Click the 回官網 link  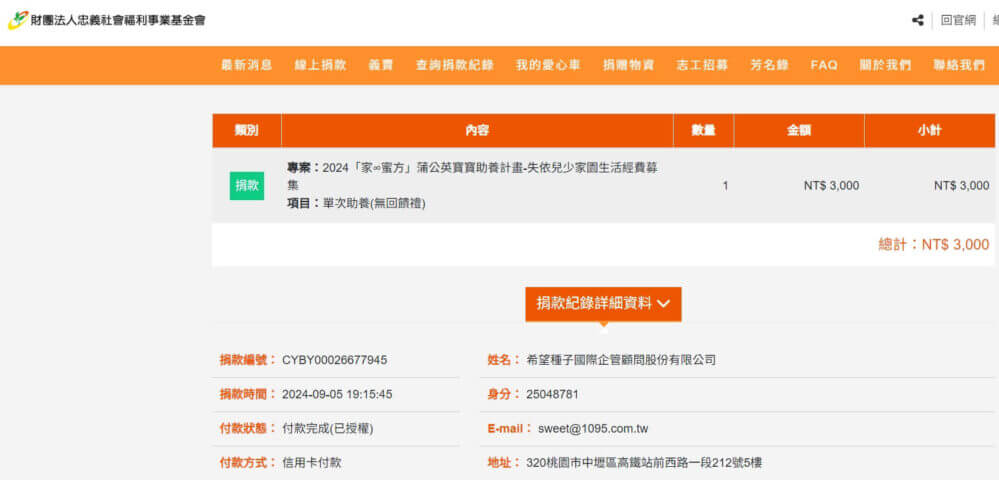tap(958, 20)
